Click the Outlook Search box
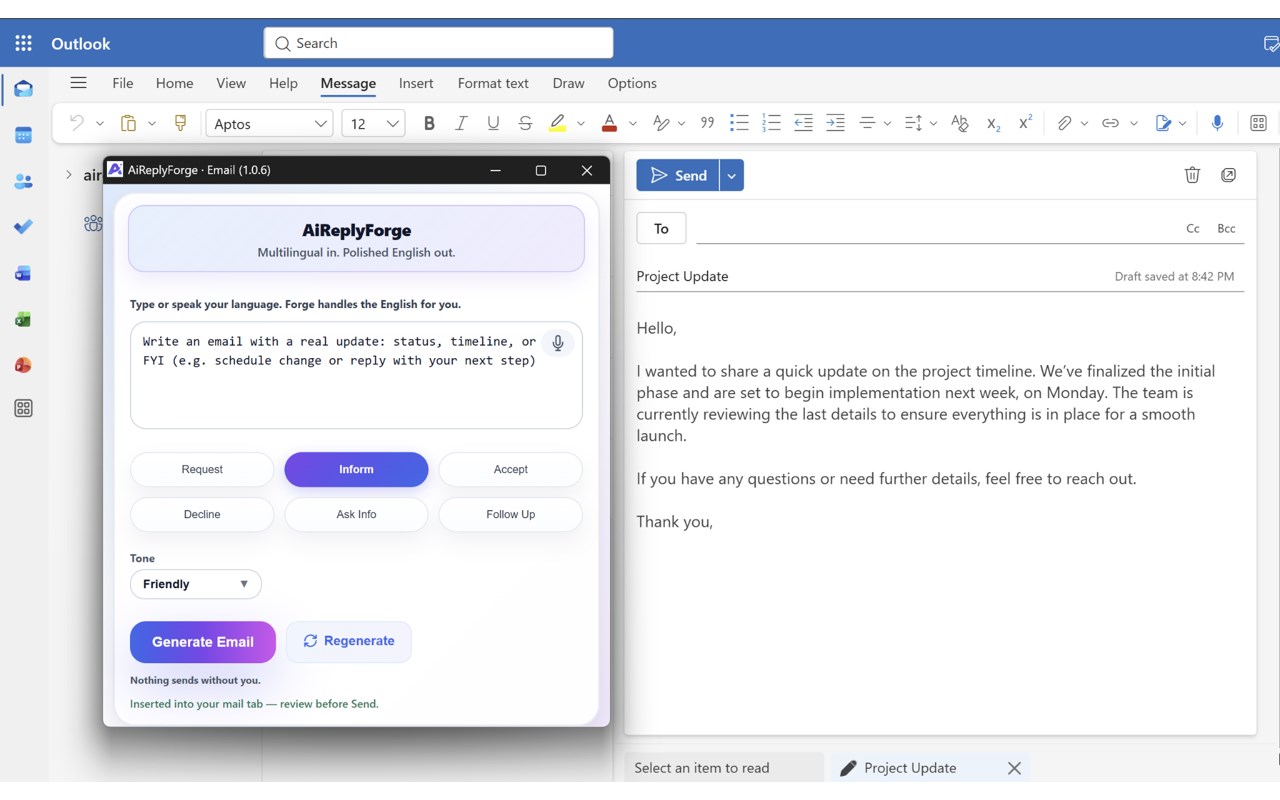Image resolution: width=1280 pixels, height=800 pixels. tap(438, 43)
